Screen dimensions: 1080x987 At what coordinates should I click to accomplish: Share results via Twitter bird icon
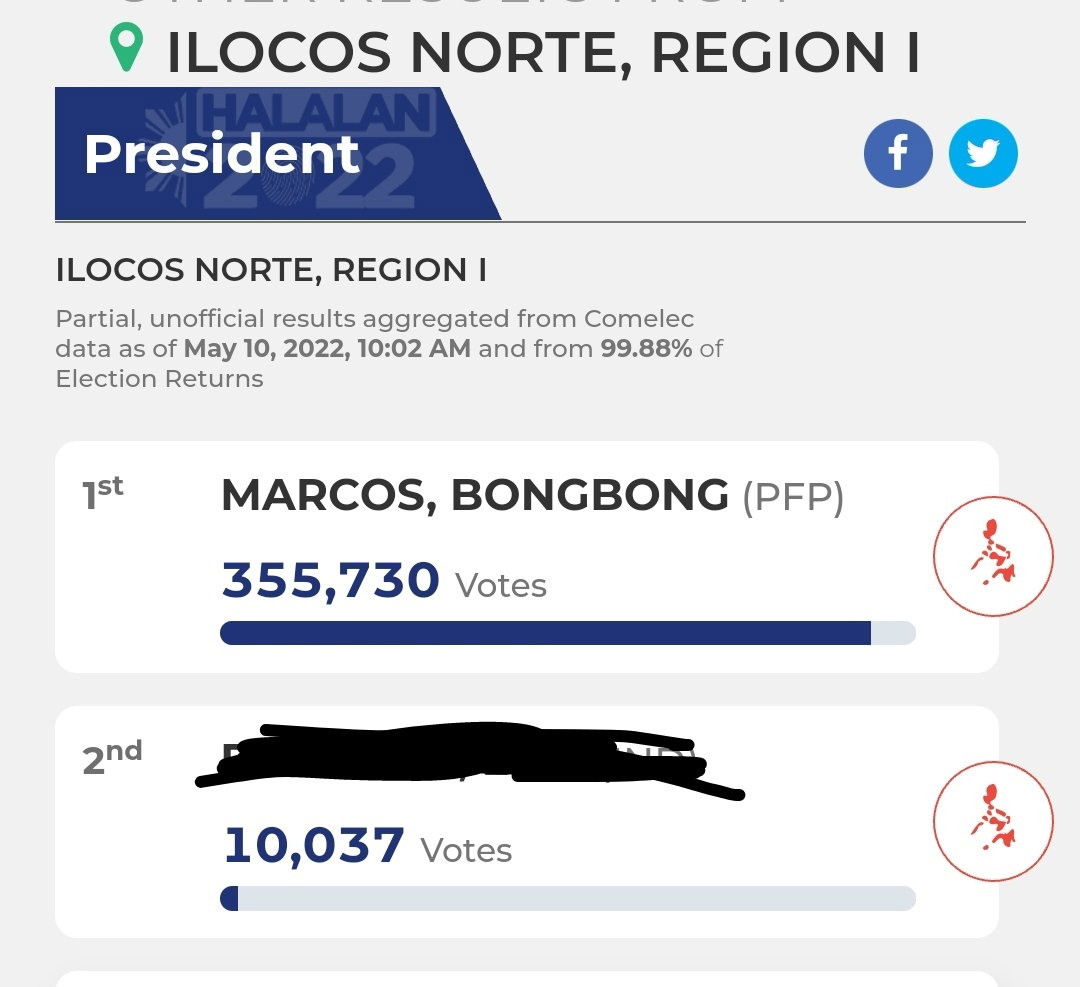pos(983,153)
